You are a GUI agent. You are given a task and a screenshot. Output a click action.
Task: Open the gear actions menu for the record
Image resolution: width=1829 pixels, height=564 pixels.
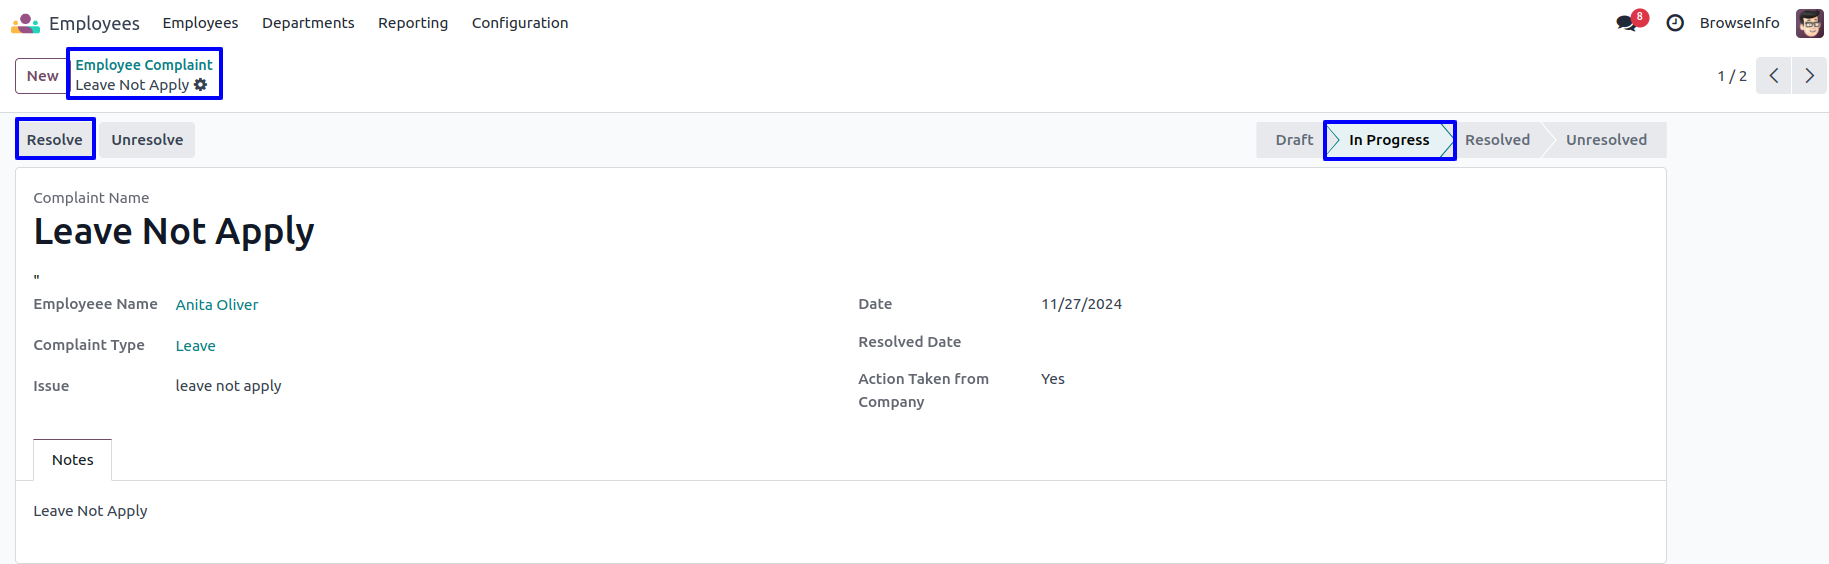pos(201,85)
